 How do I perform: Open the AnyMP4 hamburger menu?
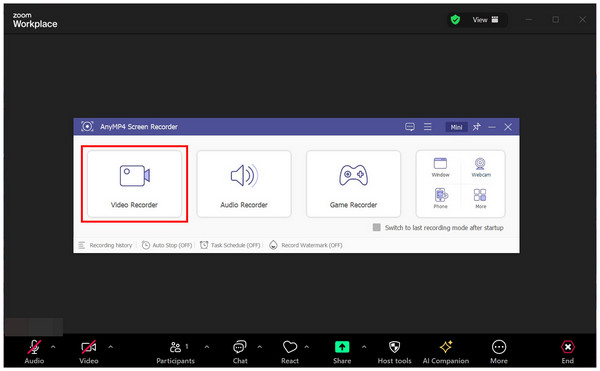click(428, 127)
